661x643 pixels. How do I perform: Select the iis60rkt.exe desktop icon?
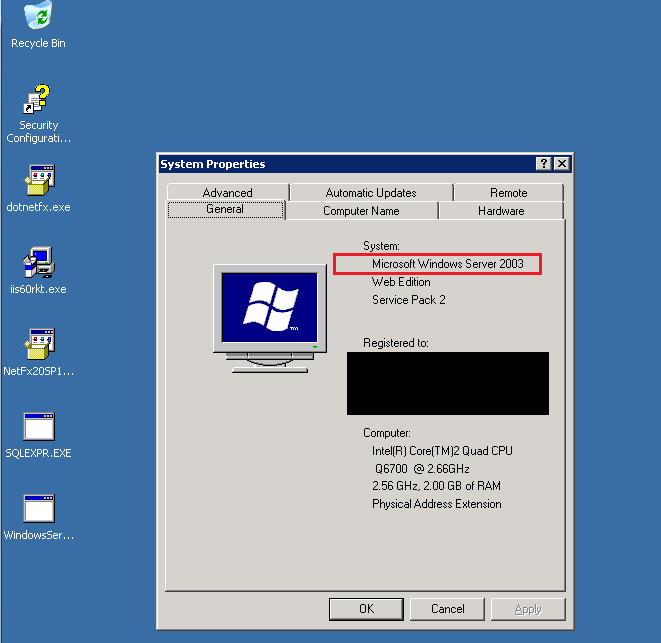coord(38,263)
